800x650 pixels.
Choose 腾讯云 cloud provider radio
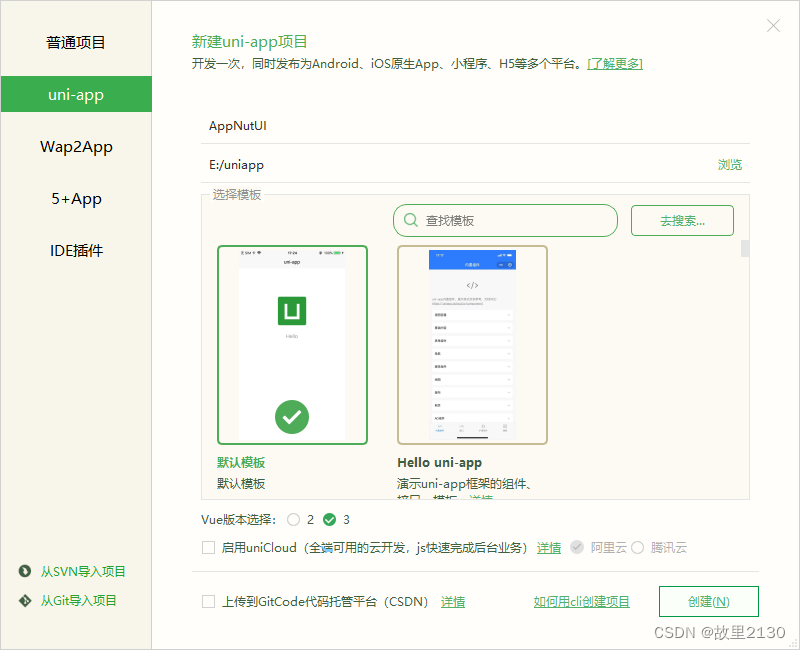pyautogui.click(x=637, y=547)
